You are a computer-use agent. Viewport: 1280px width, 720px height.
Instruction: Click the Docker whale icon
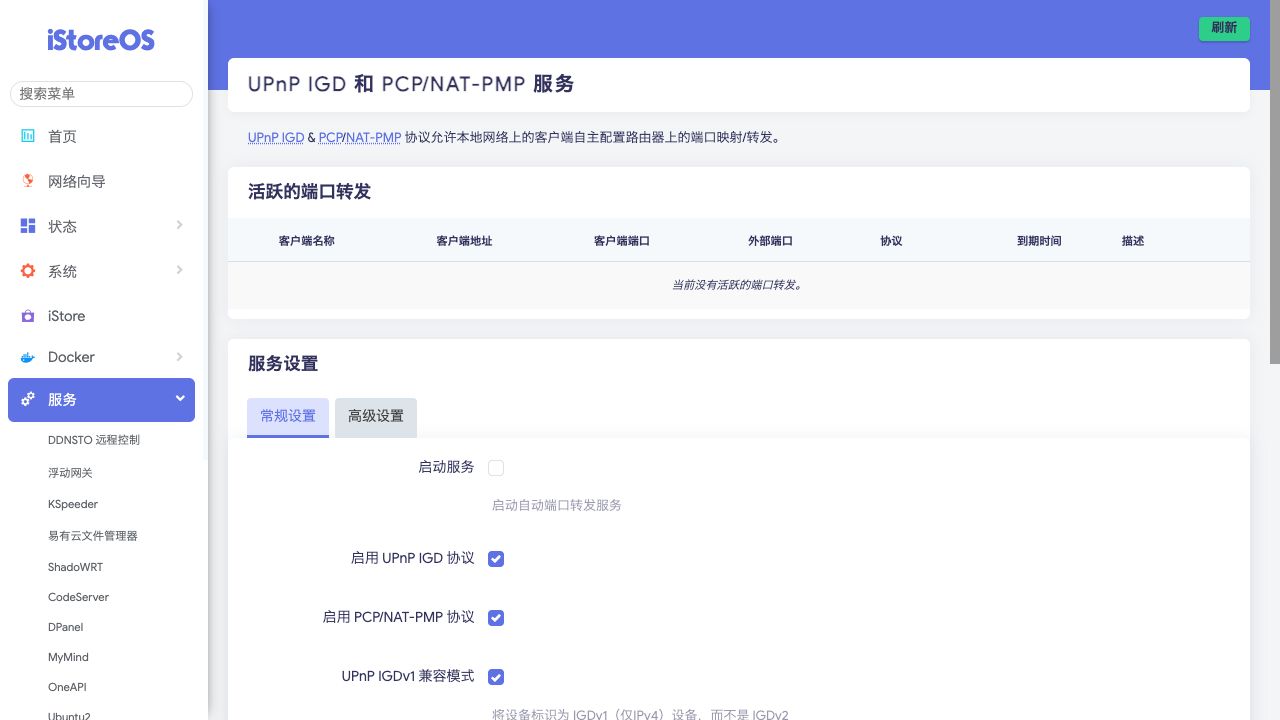pyautogui.click(x=28, y=357)
